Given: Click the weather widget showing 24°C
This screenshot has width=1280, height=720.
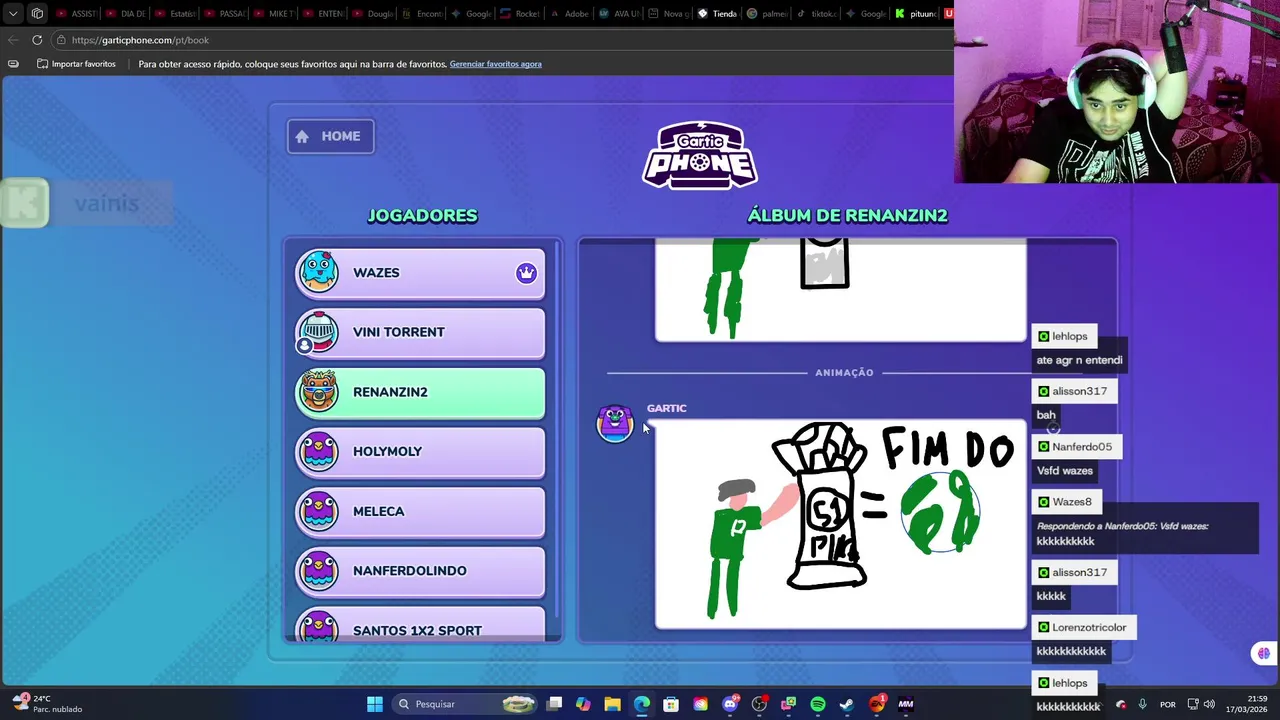Looking at the screenshot, I should pos(48,704).
